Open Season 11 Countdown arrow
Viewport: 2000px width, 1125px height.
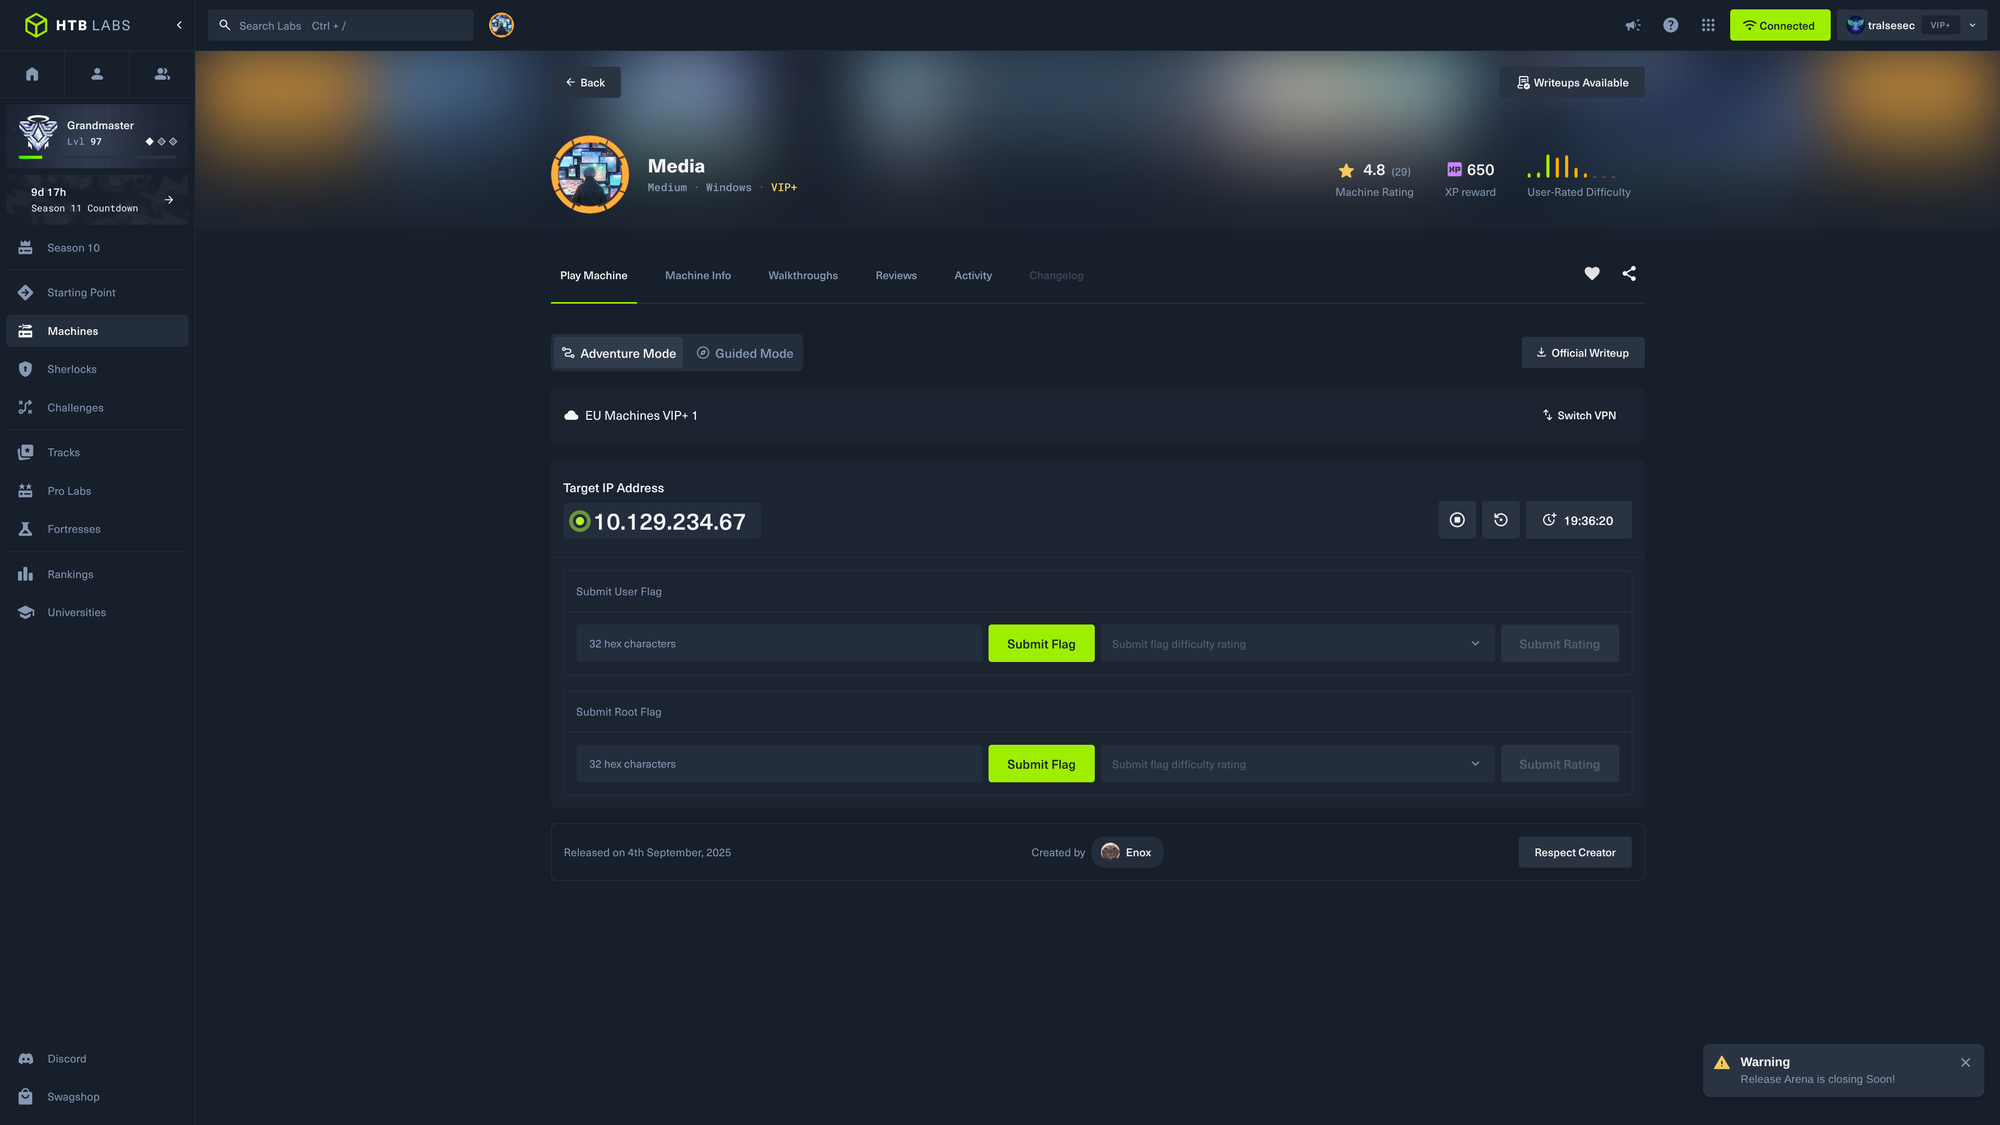[x=169, y=200]
